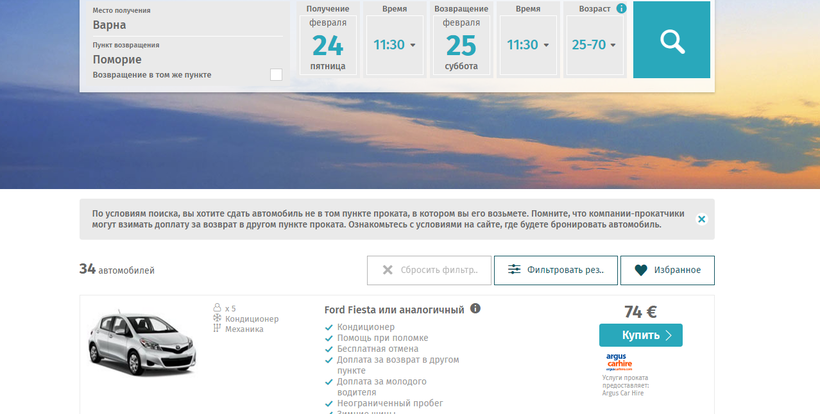Click the Фильтровать результаты button
820x414 pixels.
[555, 270]
